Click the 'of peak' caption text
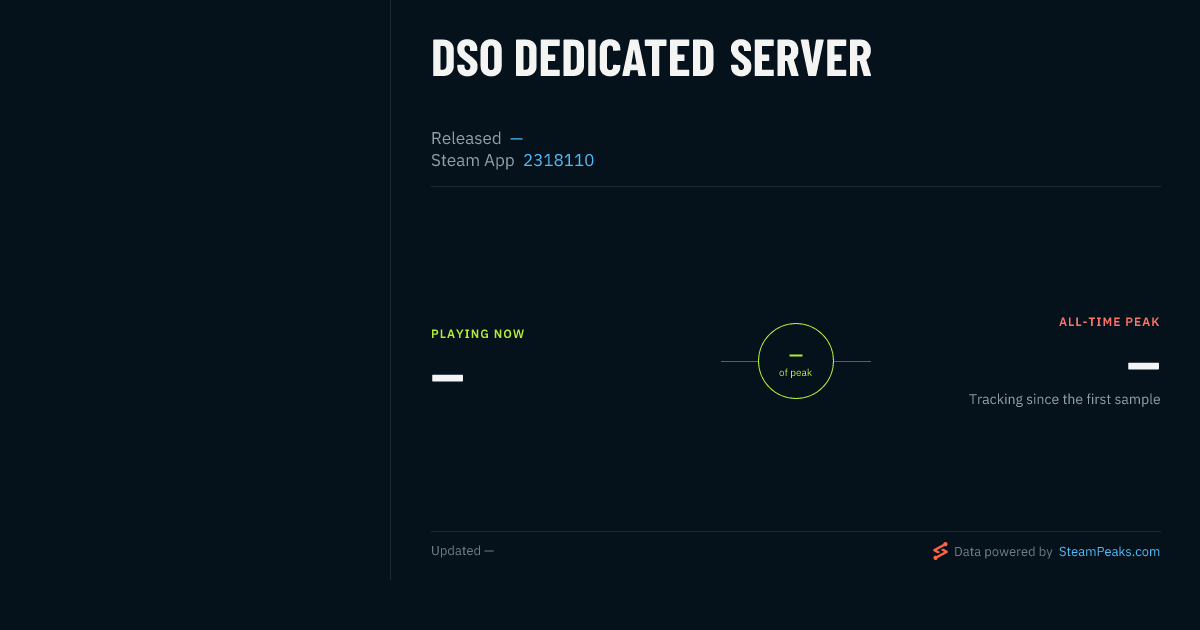The height and width of the screenshot is (630, 1200). 796,372
